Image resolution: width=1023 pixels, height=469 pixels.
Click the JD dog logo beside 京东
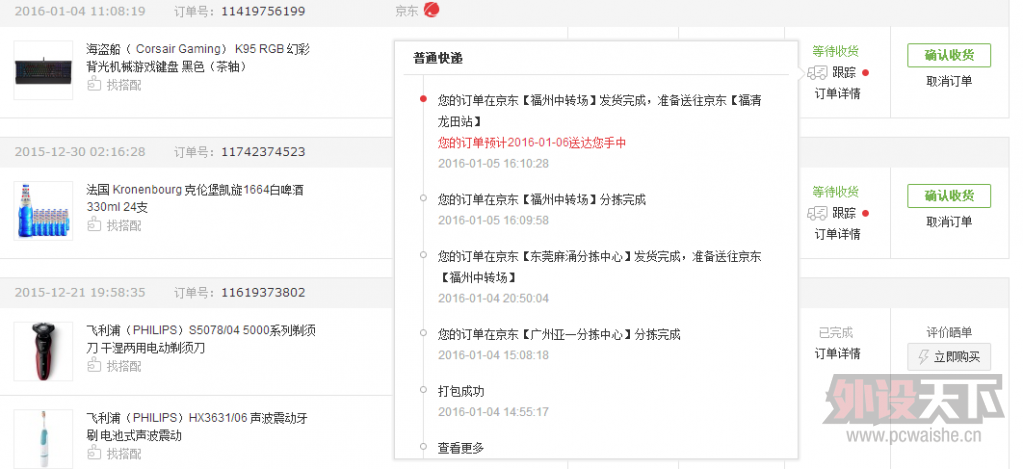coord(432,11)
